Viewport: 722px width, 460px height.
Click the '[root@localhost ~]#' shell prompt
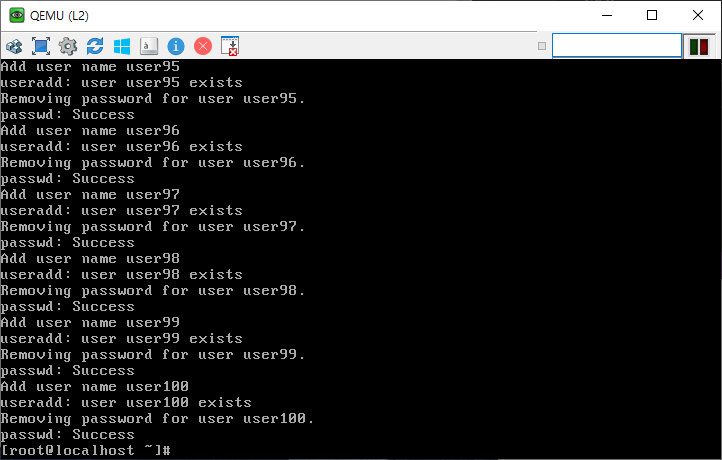coord(86,450)
